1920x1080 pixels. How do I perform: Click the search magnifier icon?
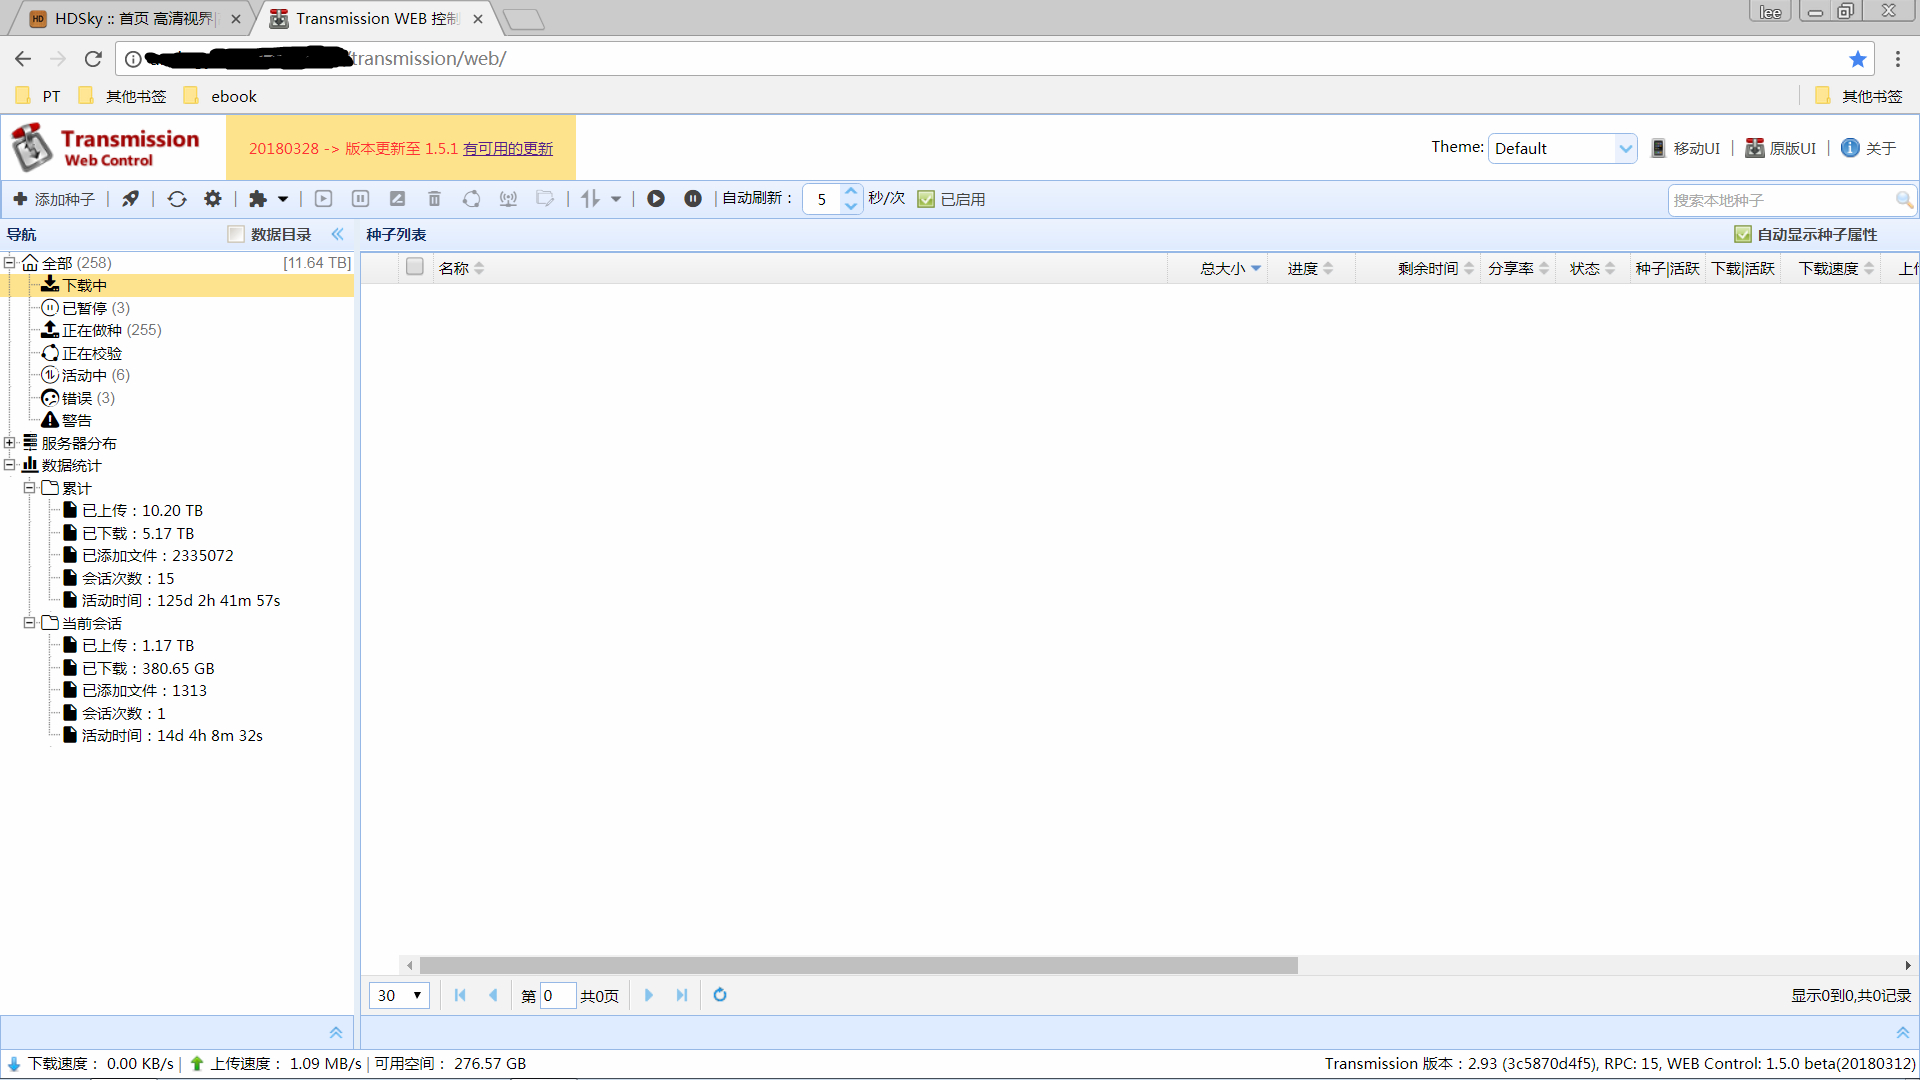pos(1904,200)
